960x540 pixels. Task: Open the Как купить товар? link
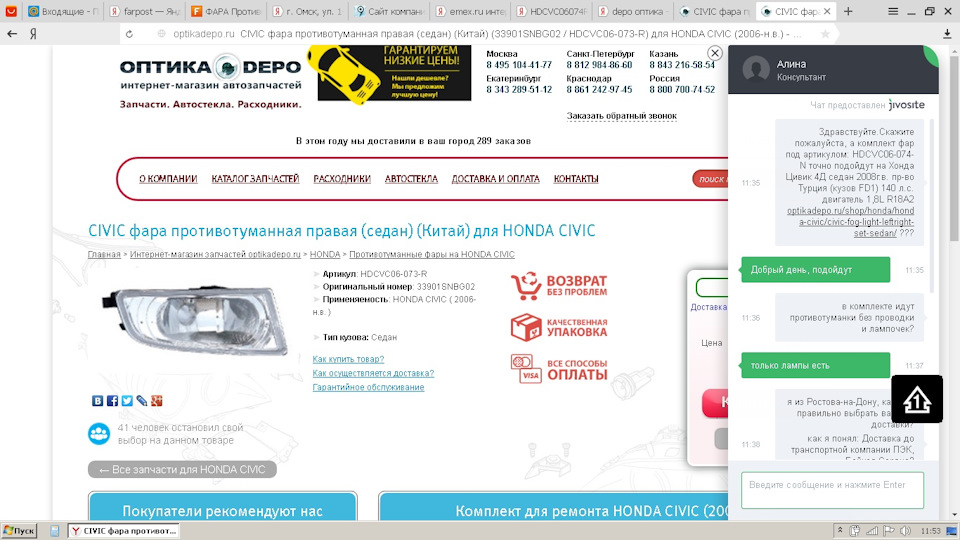tap(348, 359)
